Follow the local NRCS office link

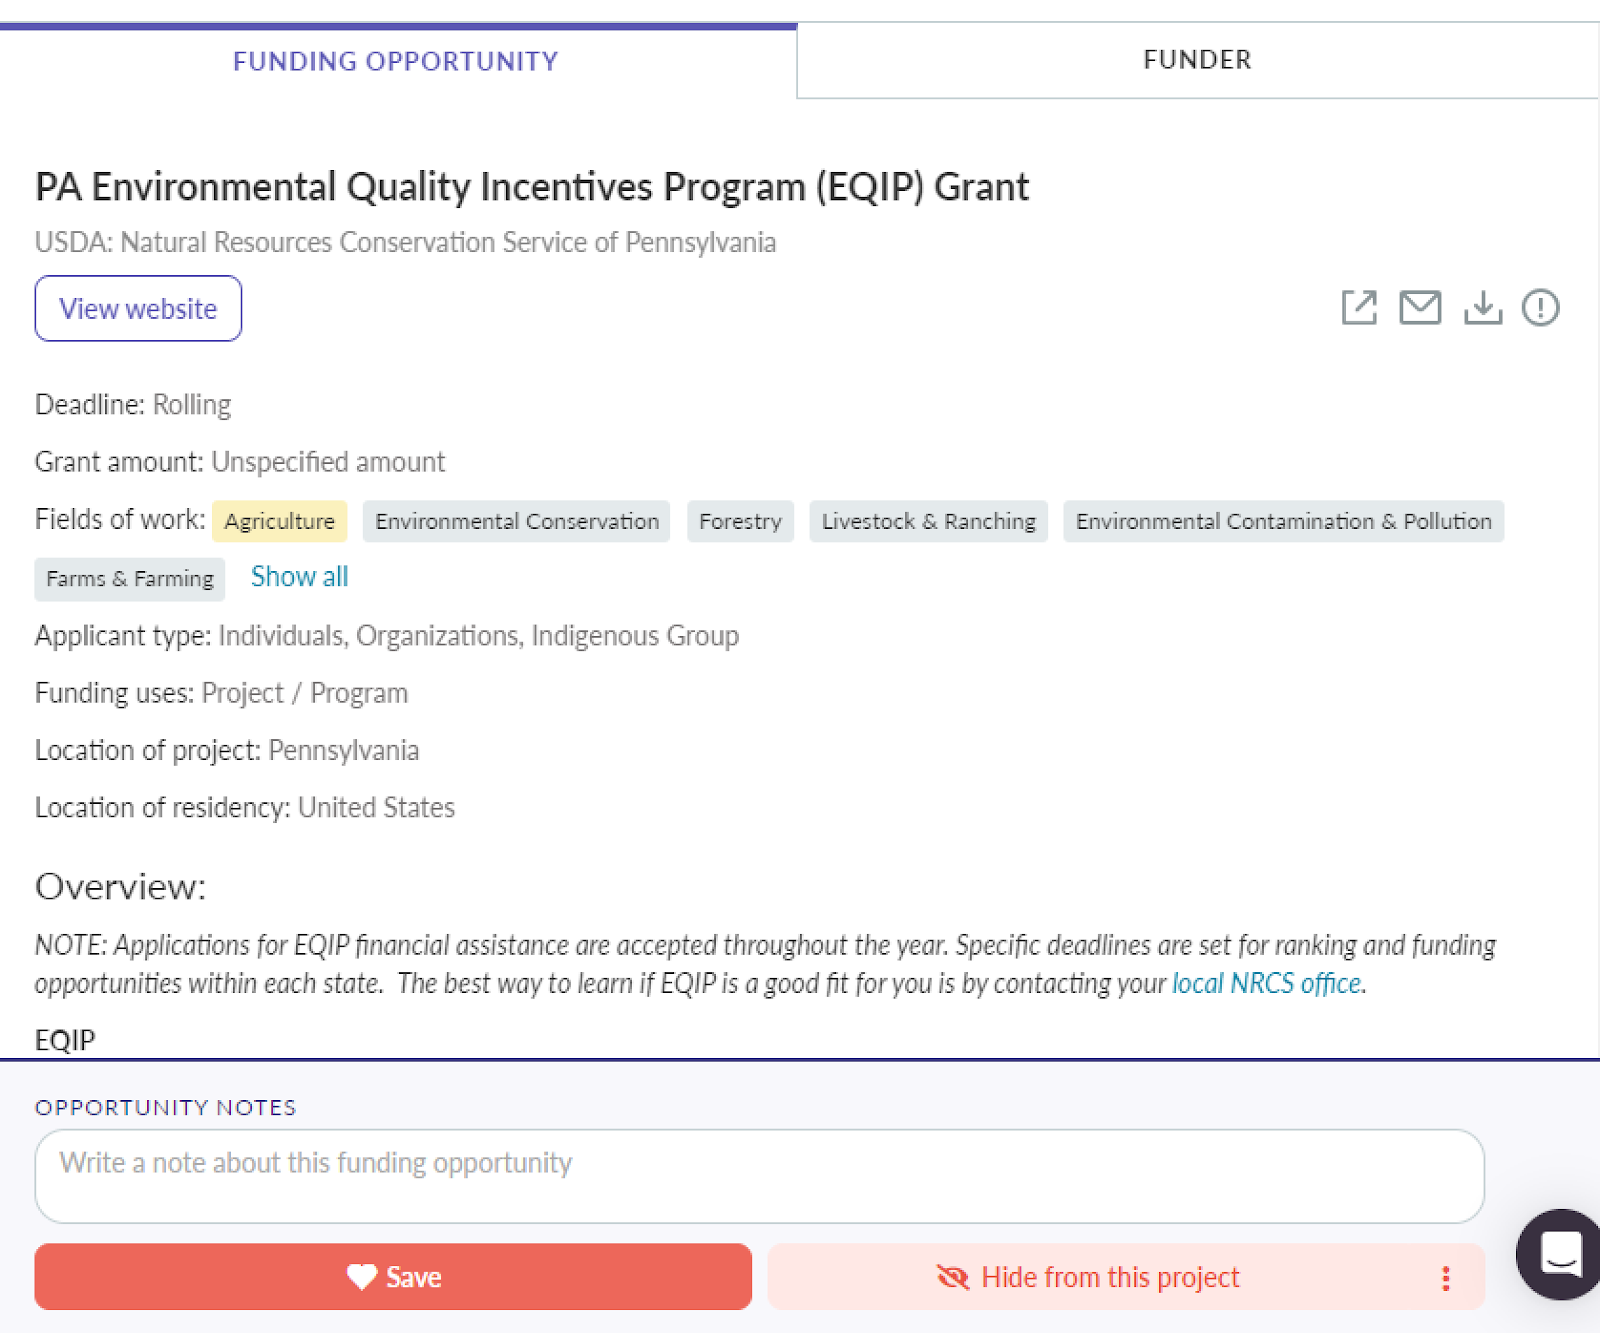(1265, 983)
